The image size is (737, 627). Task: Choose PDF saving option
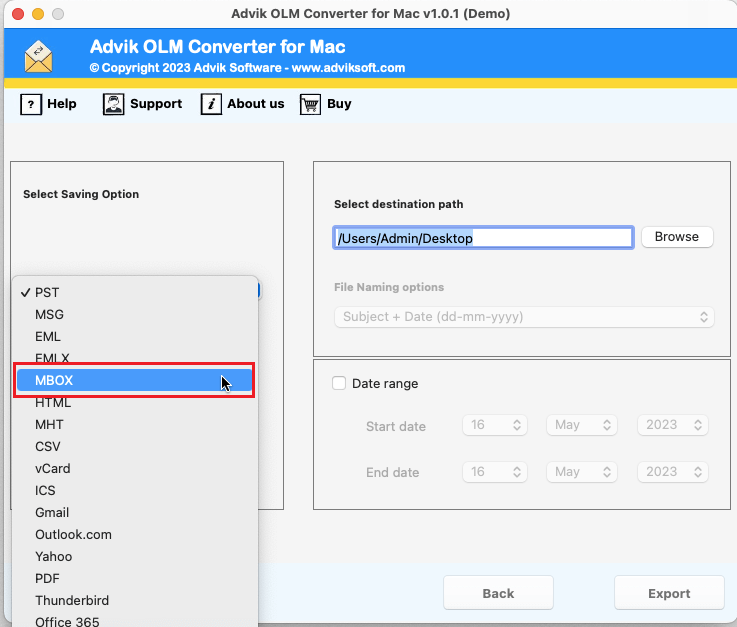click(x=135, y=579)
